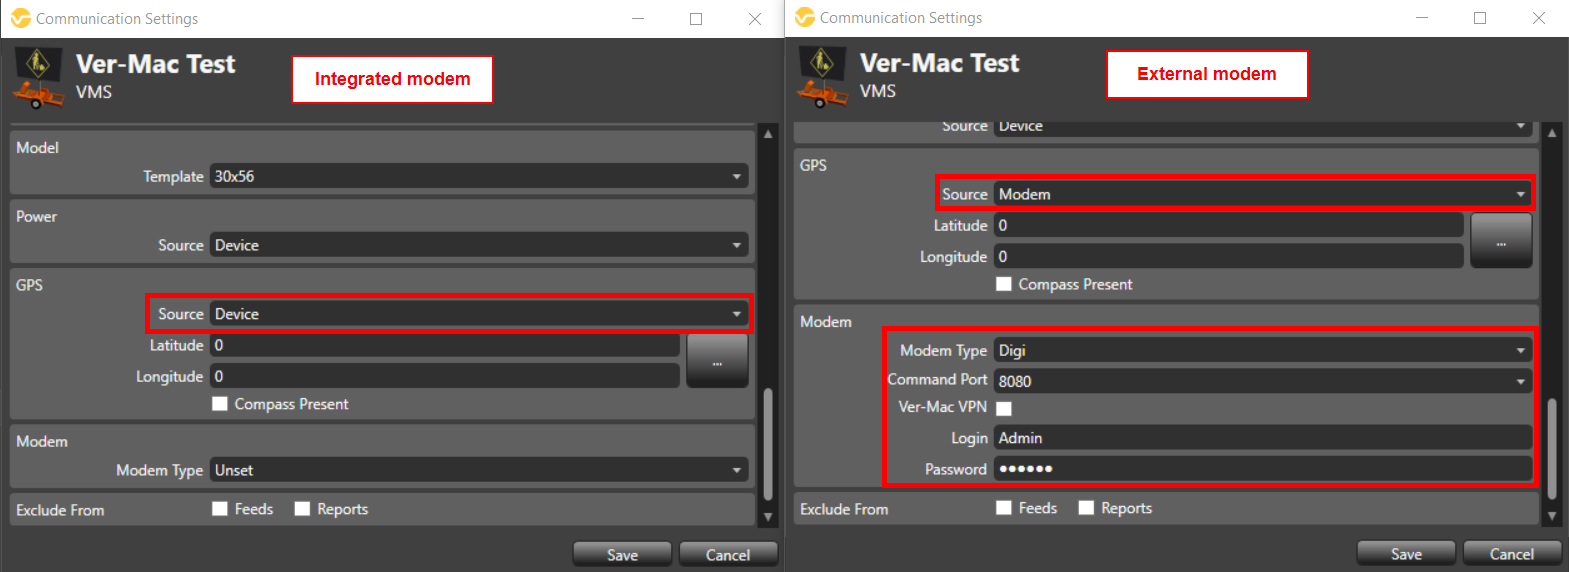The image size is (1569, 572).
Task: Open GPS Source Modem dropdown in right window
Action: pyautogui.click(x=1263, y=194)
